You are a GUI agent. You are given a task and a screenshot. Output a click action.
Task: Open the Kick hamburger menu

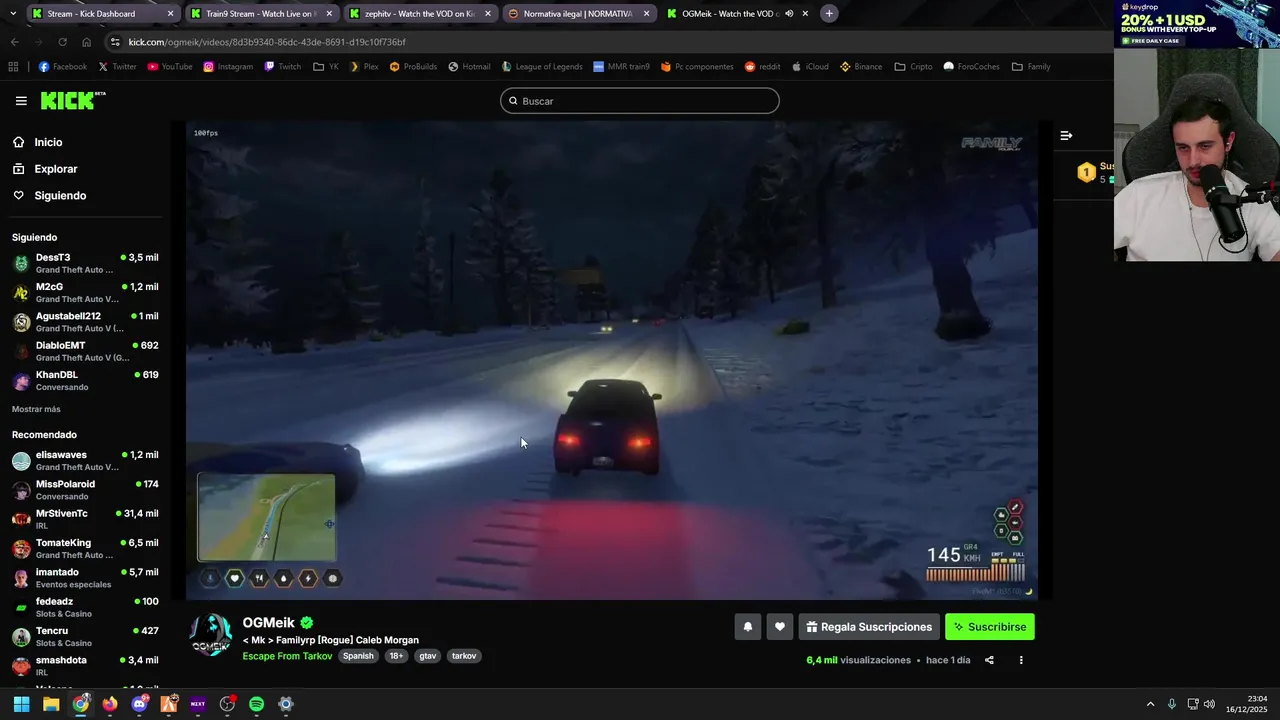click(x=21, y=101)
